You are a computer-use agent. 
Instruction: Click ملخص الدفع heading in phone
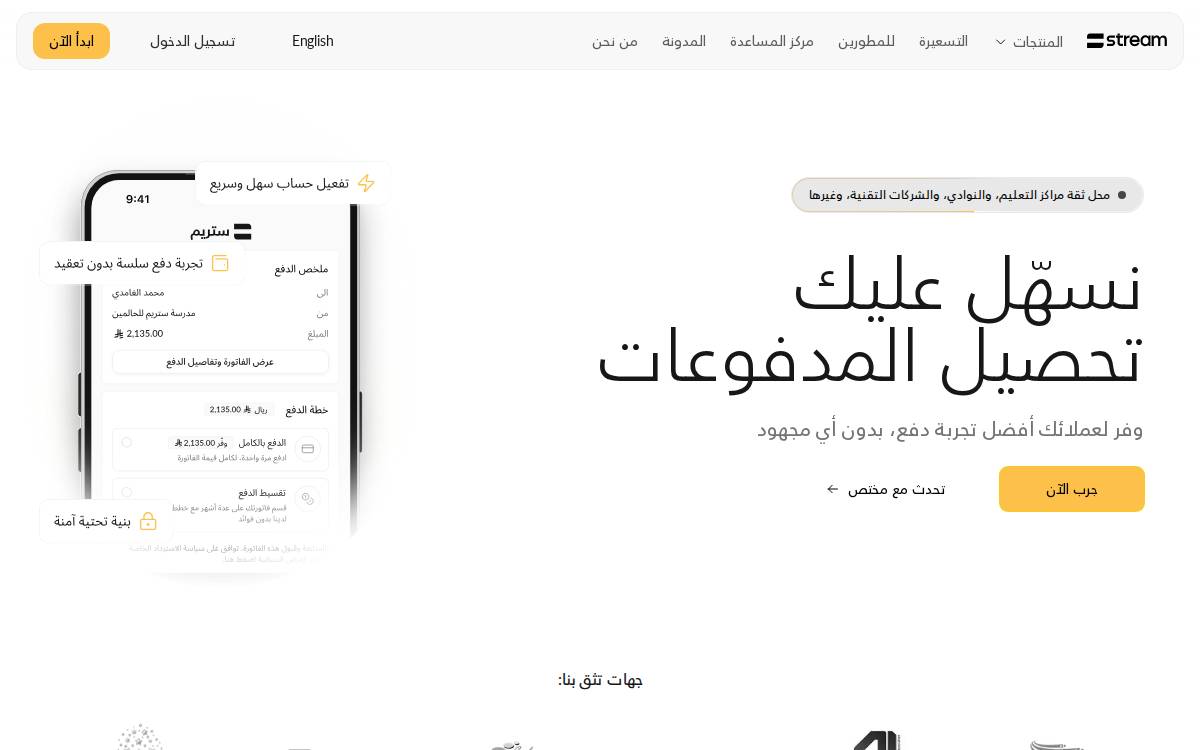coord(301,269)
